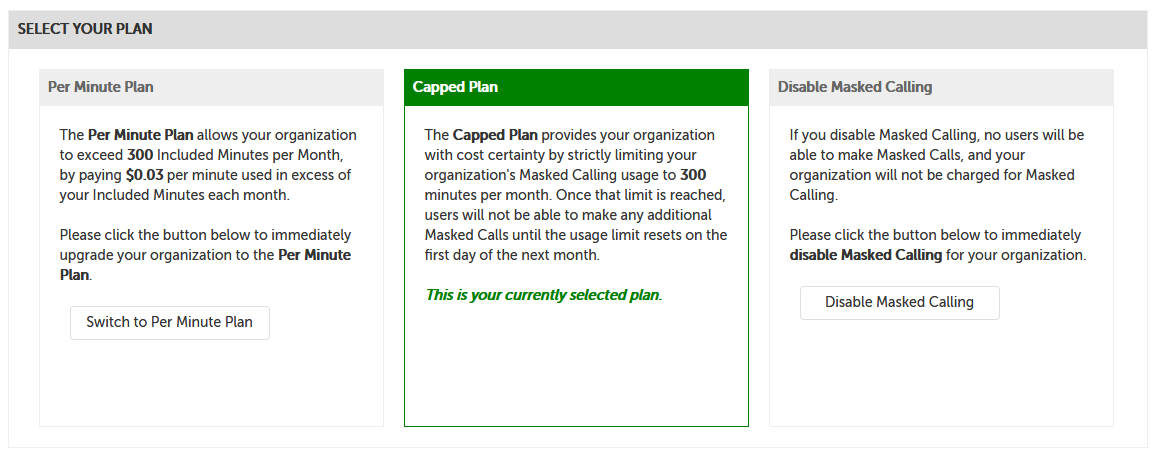Click the green currently selected plan notice
This screenshot has width=1159, height=458.
tap(543, 295)
